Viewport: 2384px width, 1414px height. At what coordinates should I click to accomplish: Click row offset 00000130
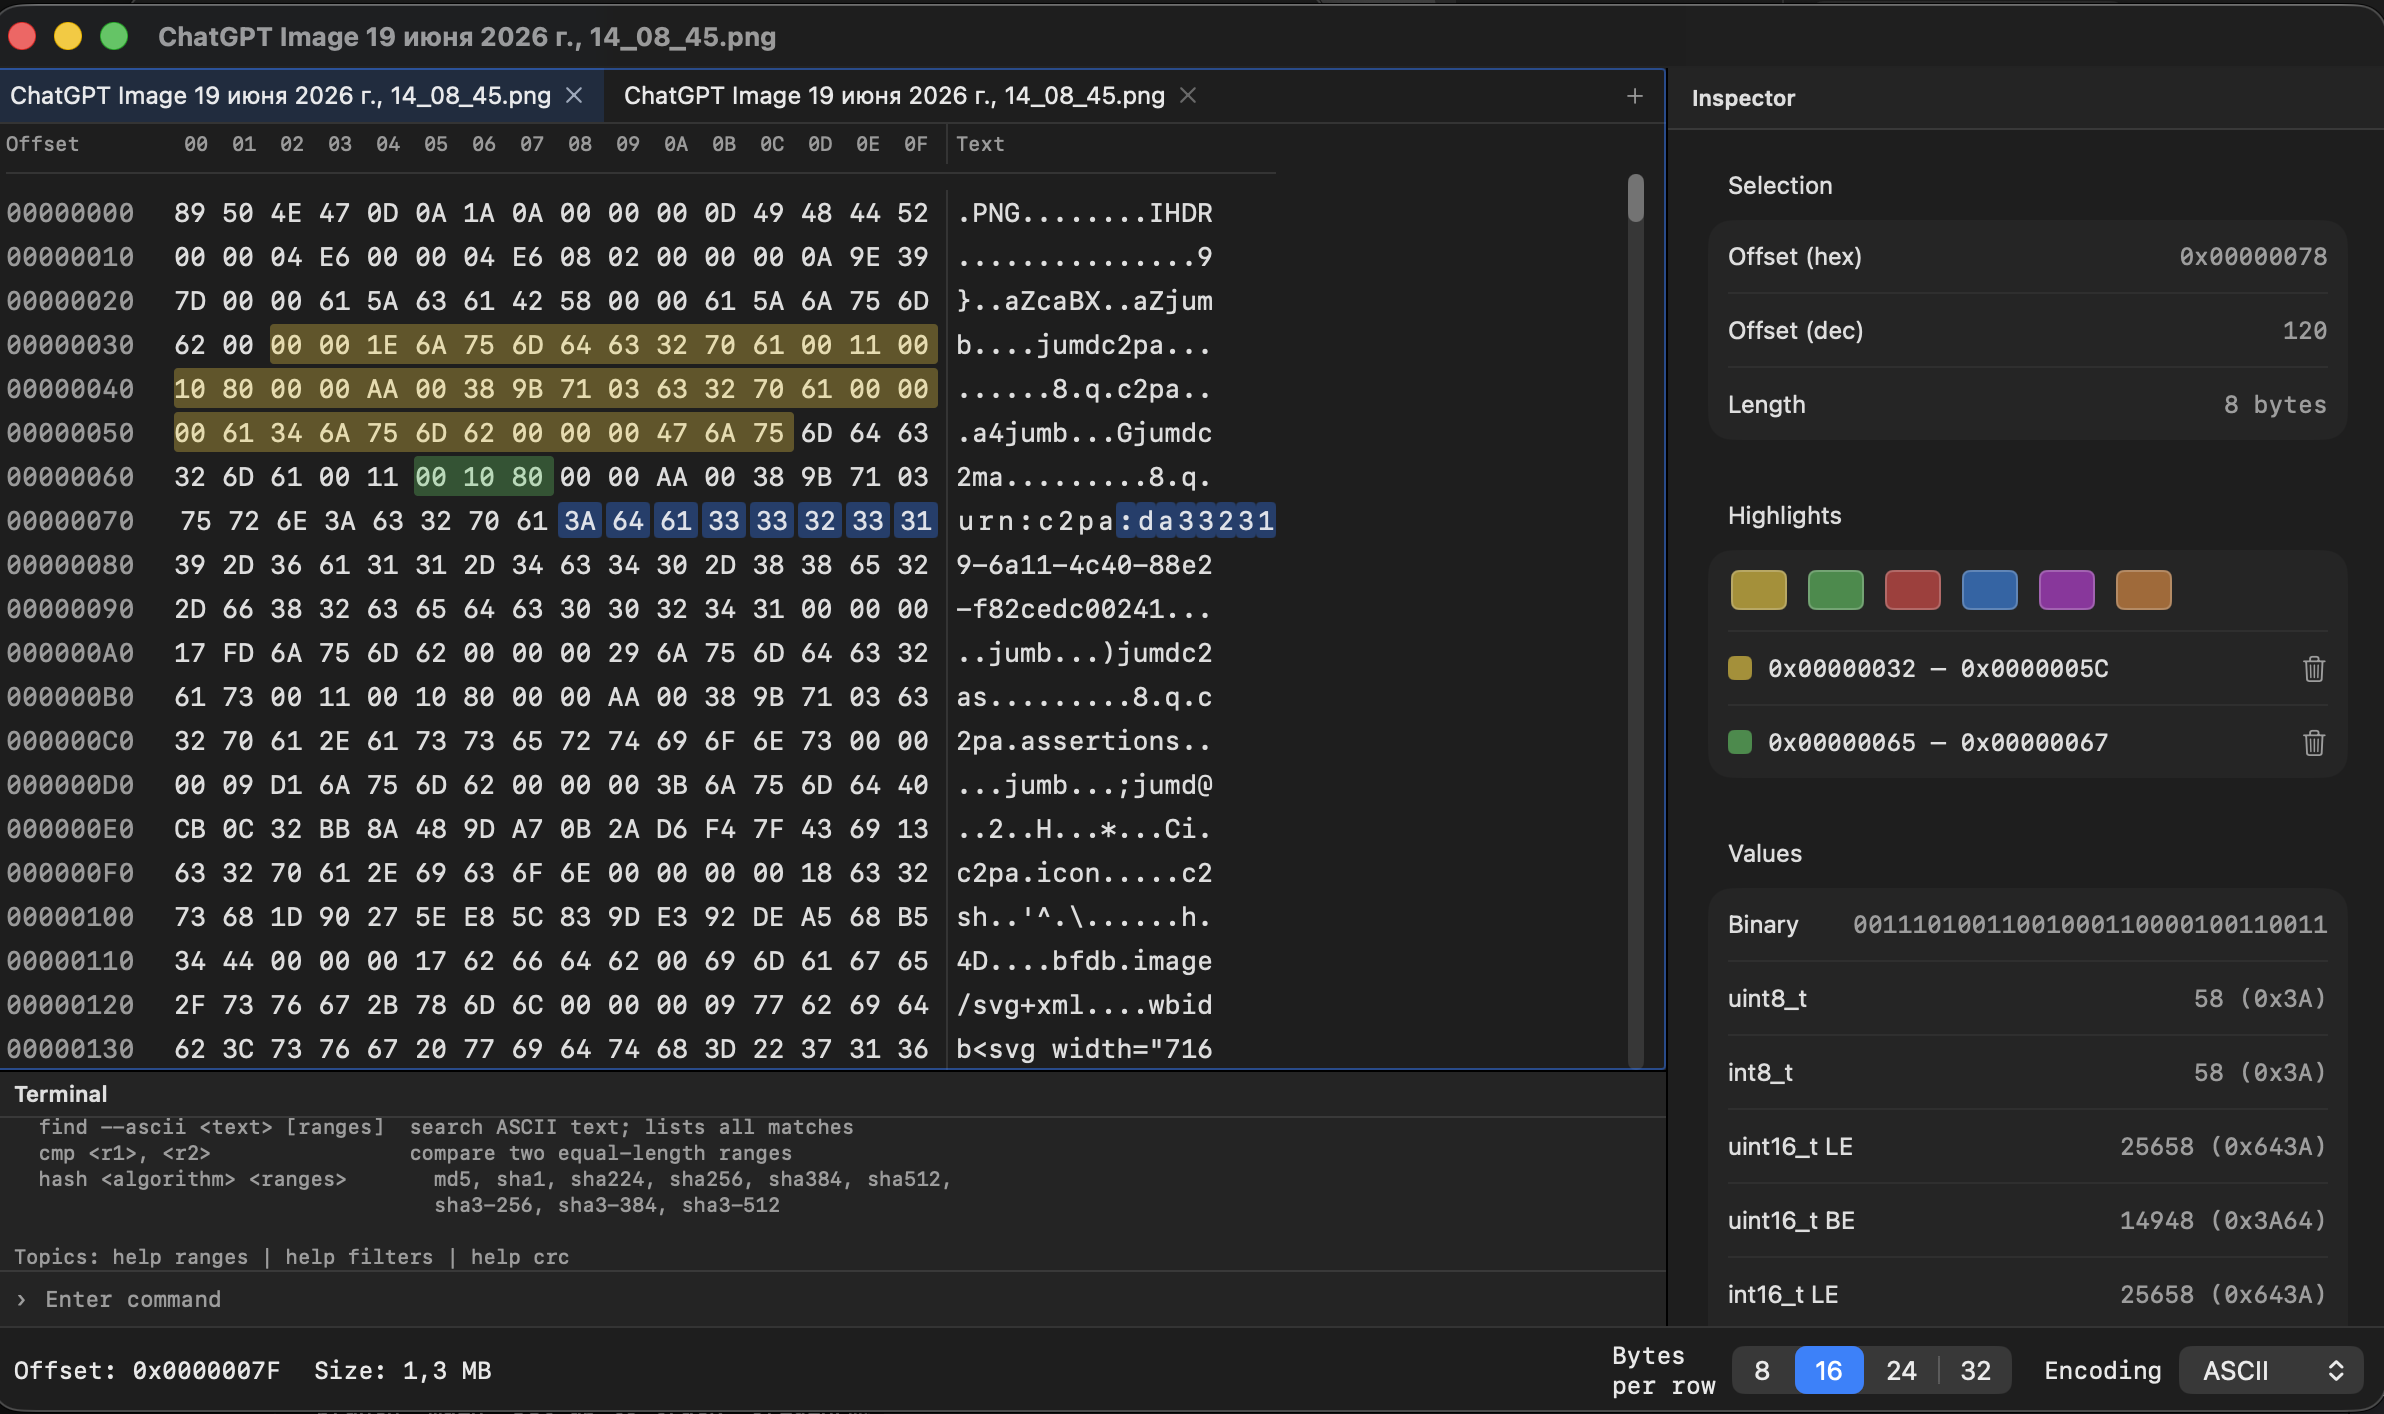(x=70, y=1049)
